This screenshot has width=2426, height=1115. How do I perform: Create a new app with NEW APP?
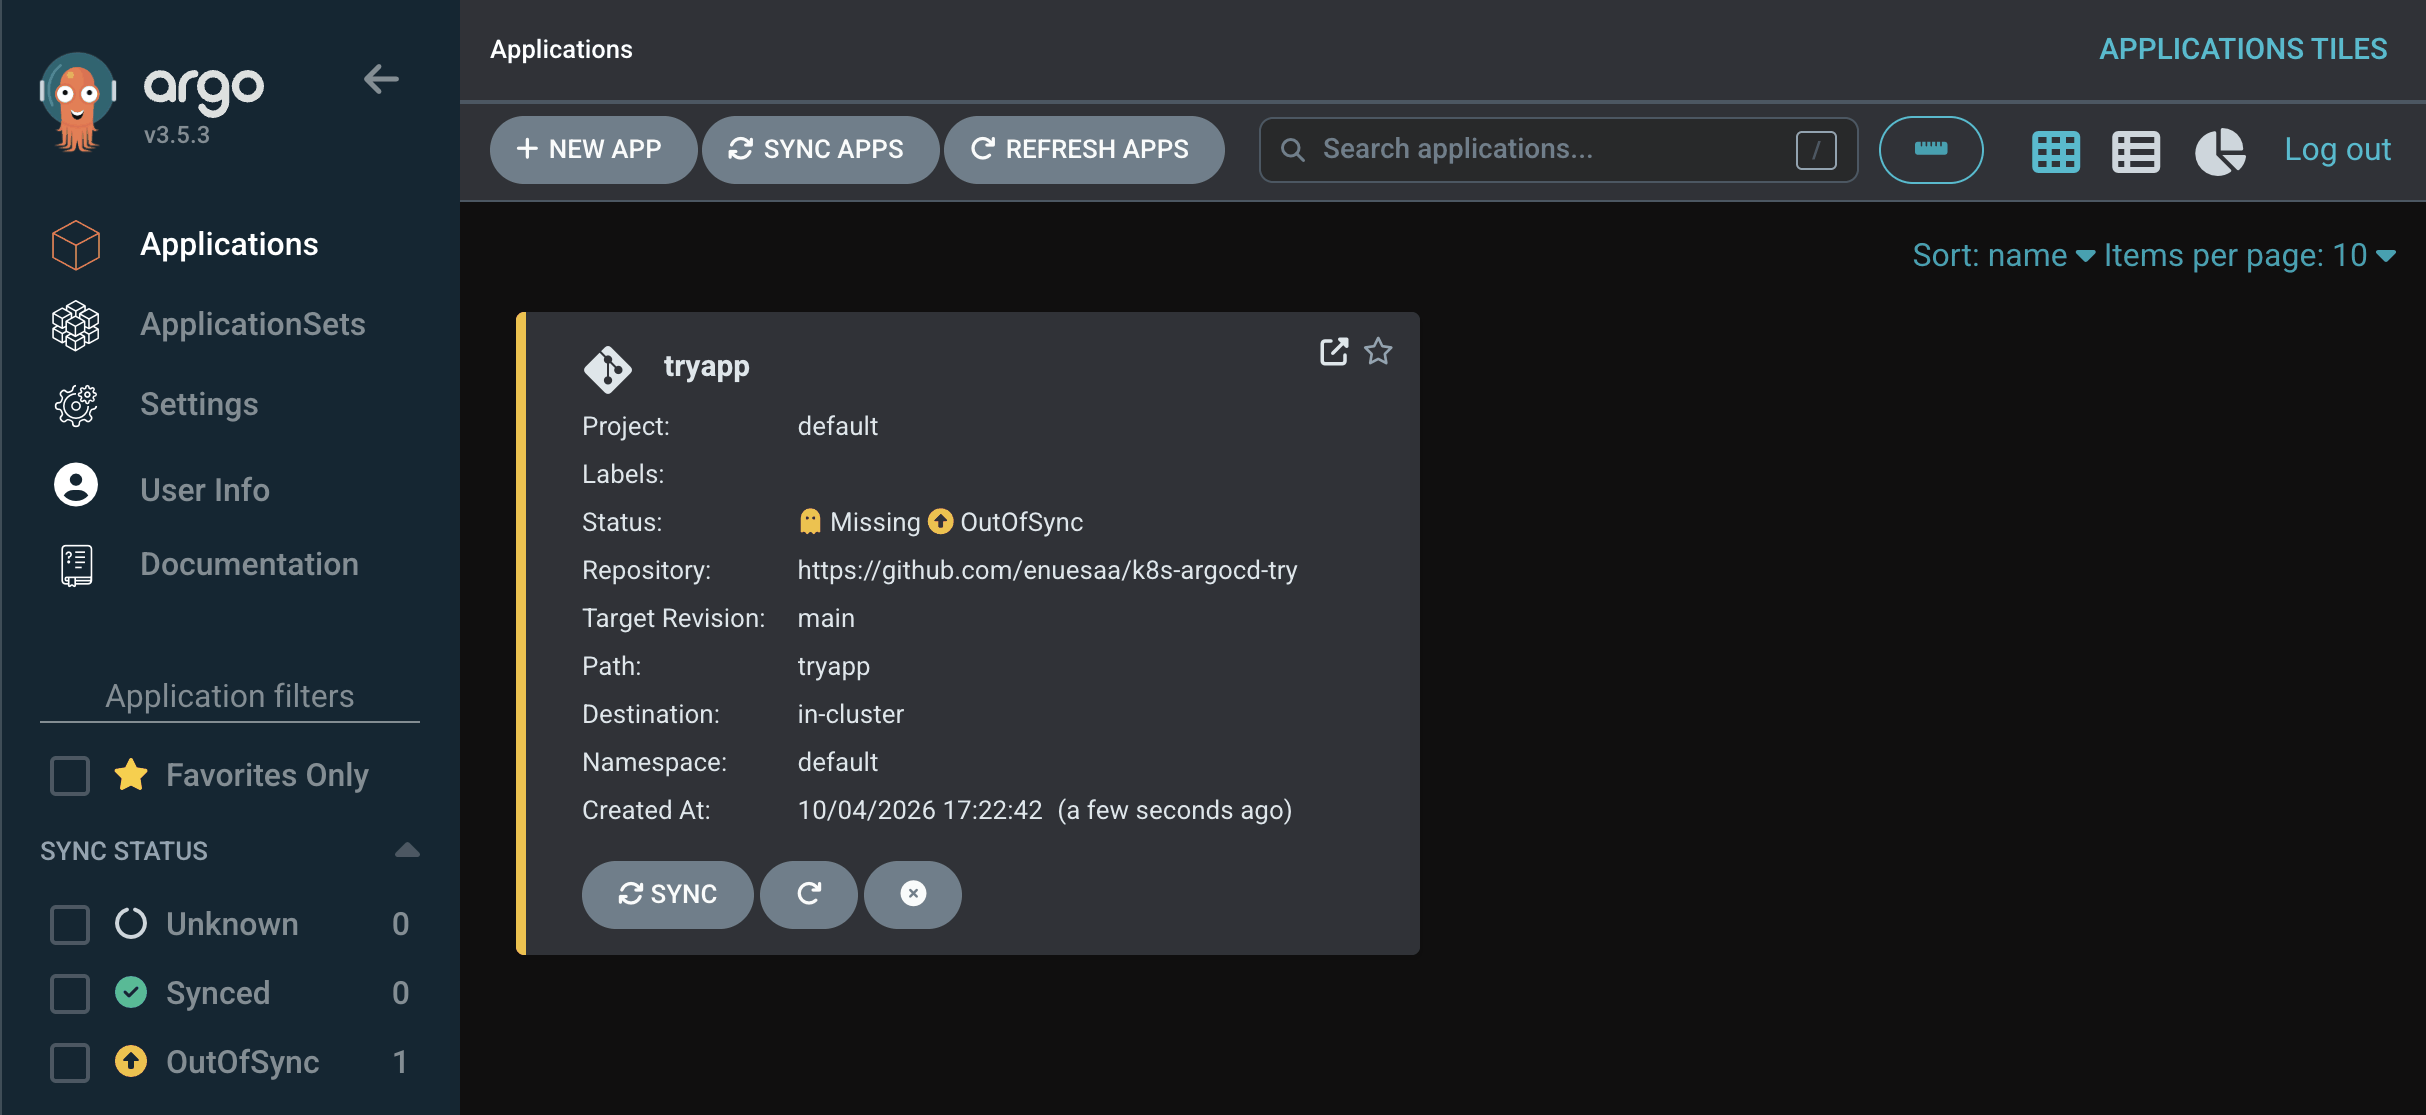(x=593, y=149)
